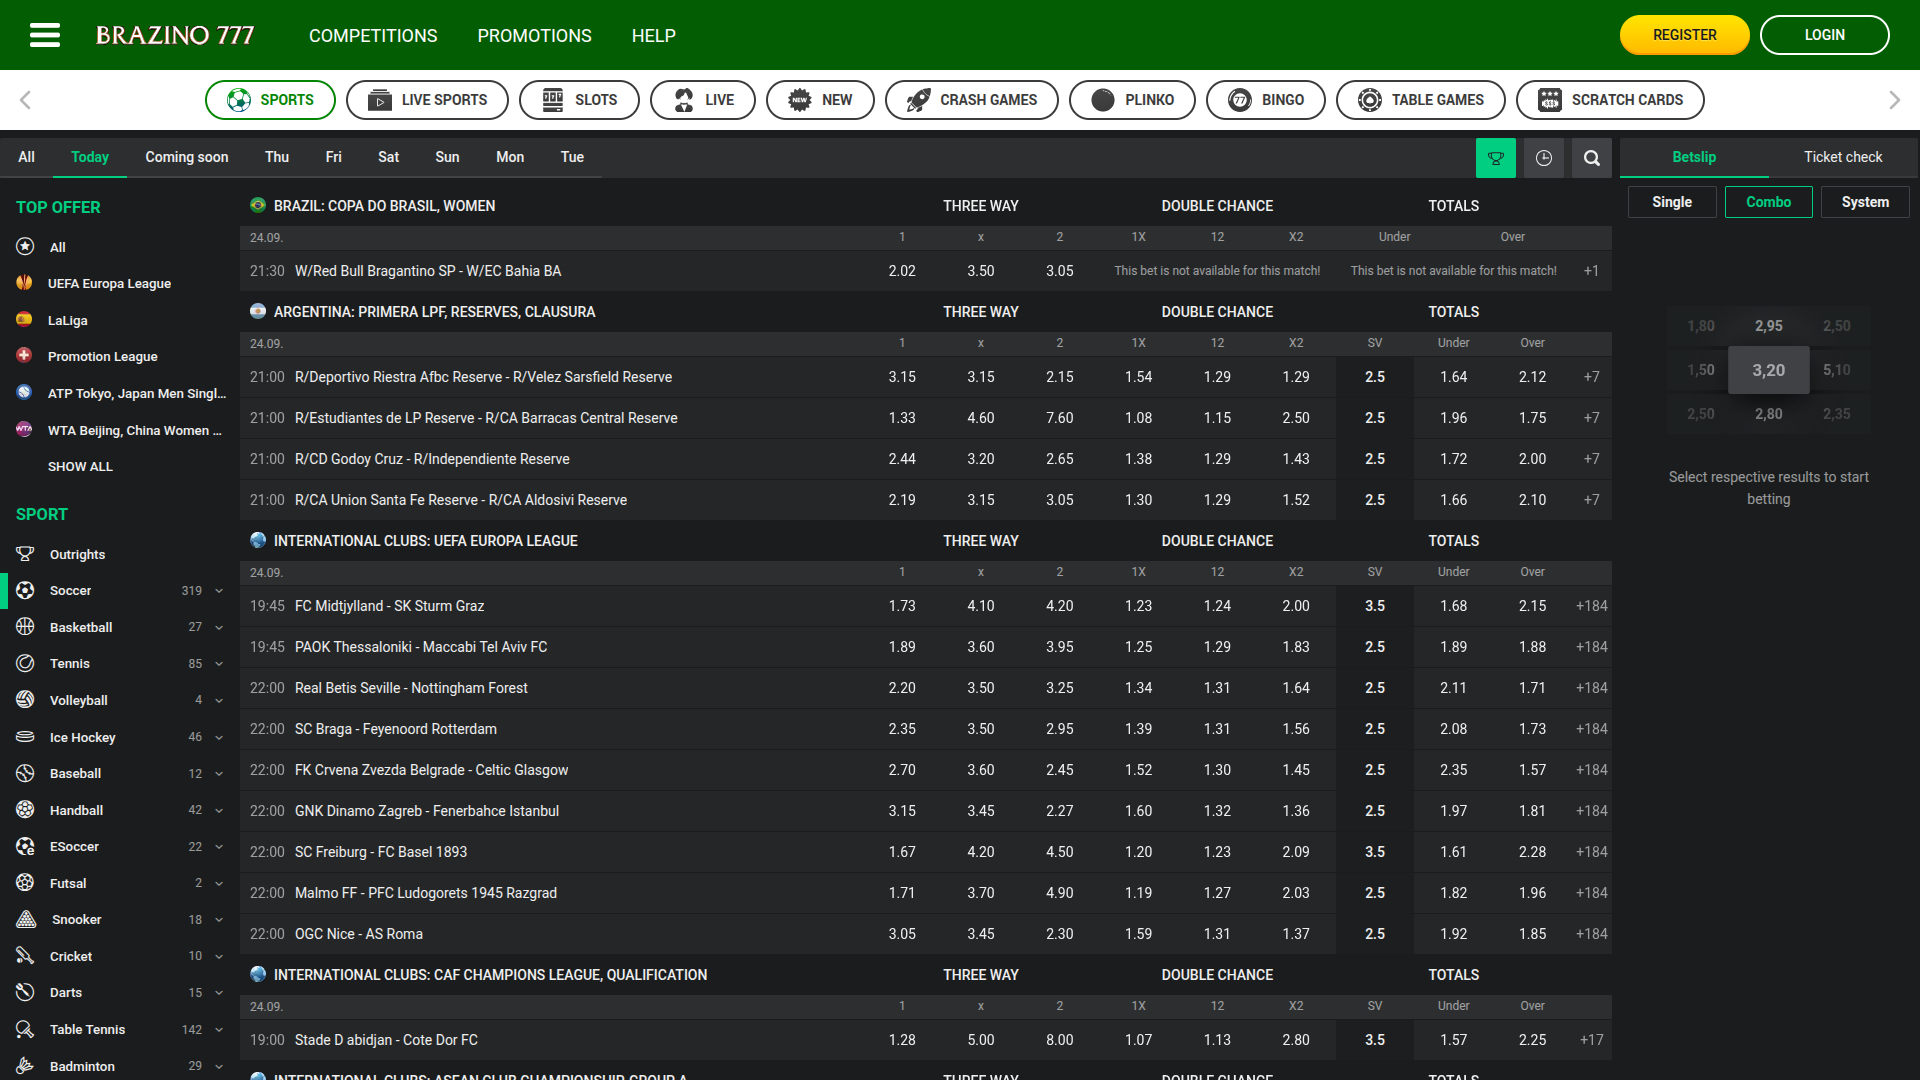Pick odds 1.73 for FC Midtjylland win

pyautogui.click(x=901, y=606)
